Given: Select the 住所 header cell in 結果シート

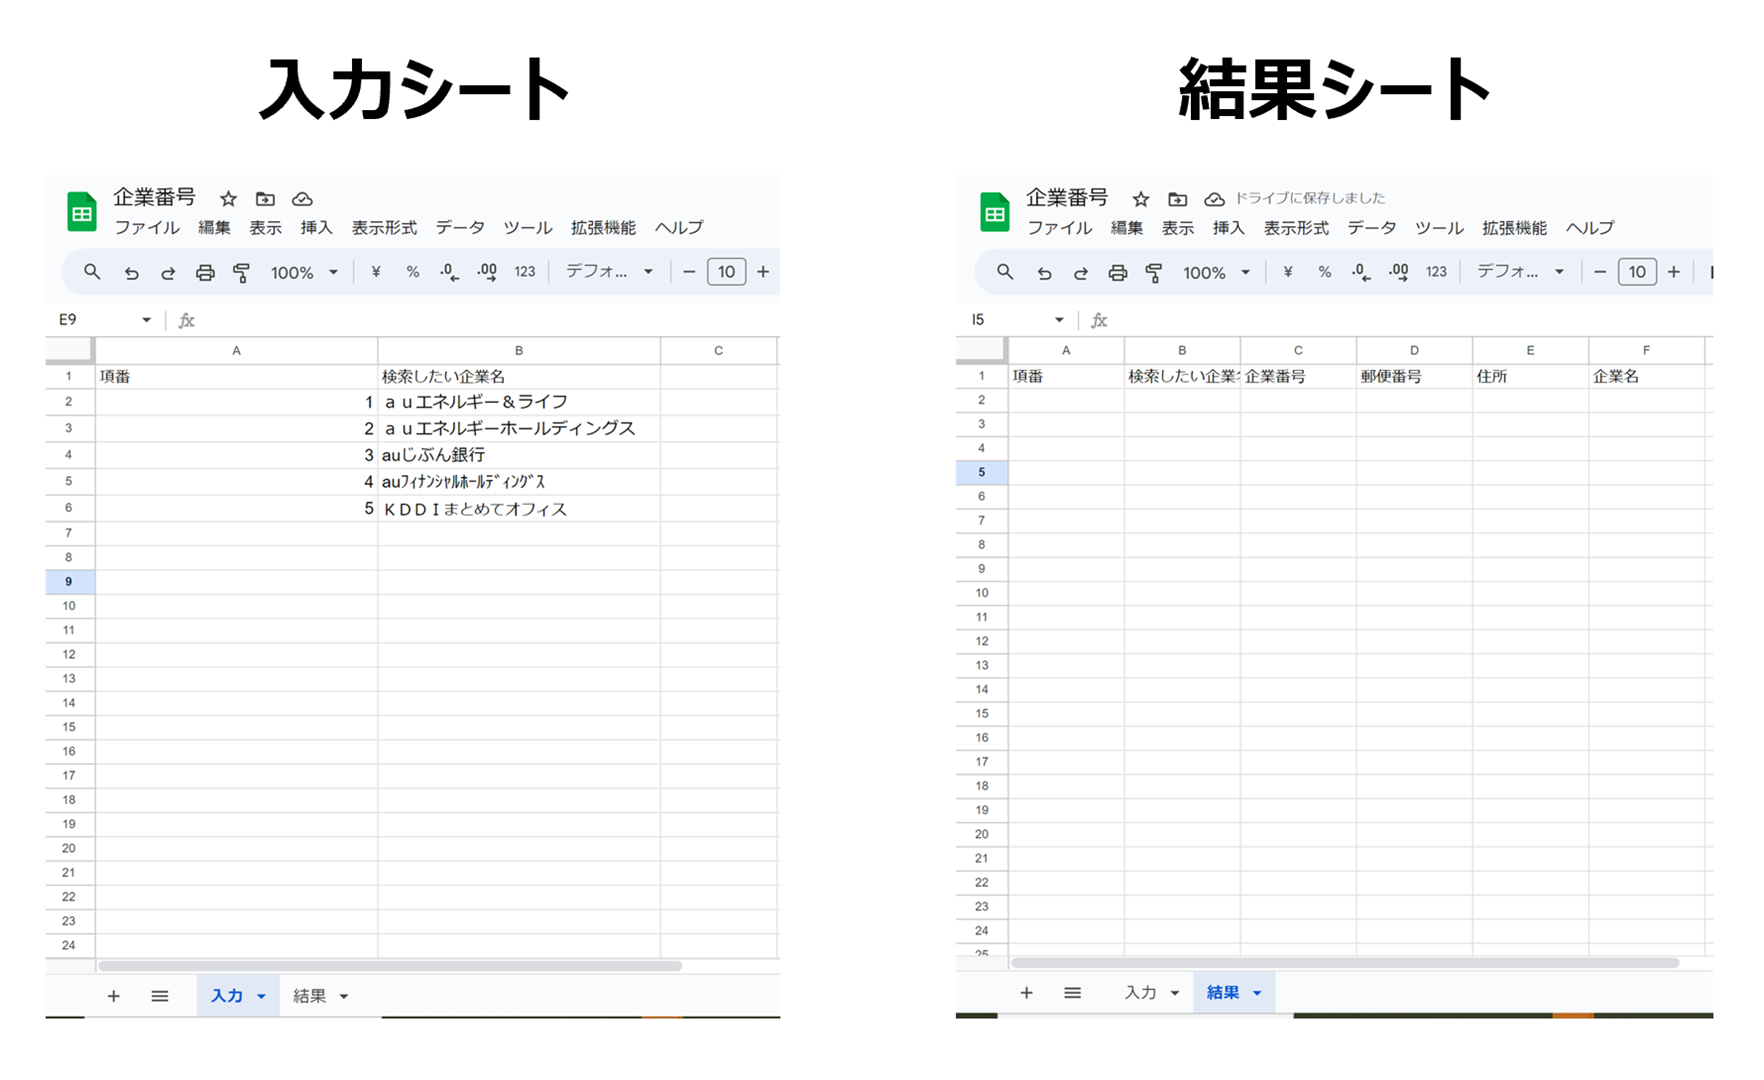Looking at the screenshot, I should pos(1530,376).
